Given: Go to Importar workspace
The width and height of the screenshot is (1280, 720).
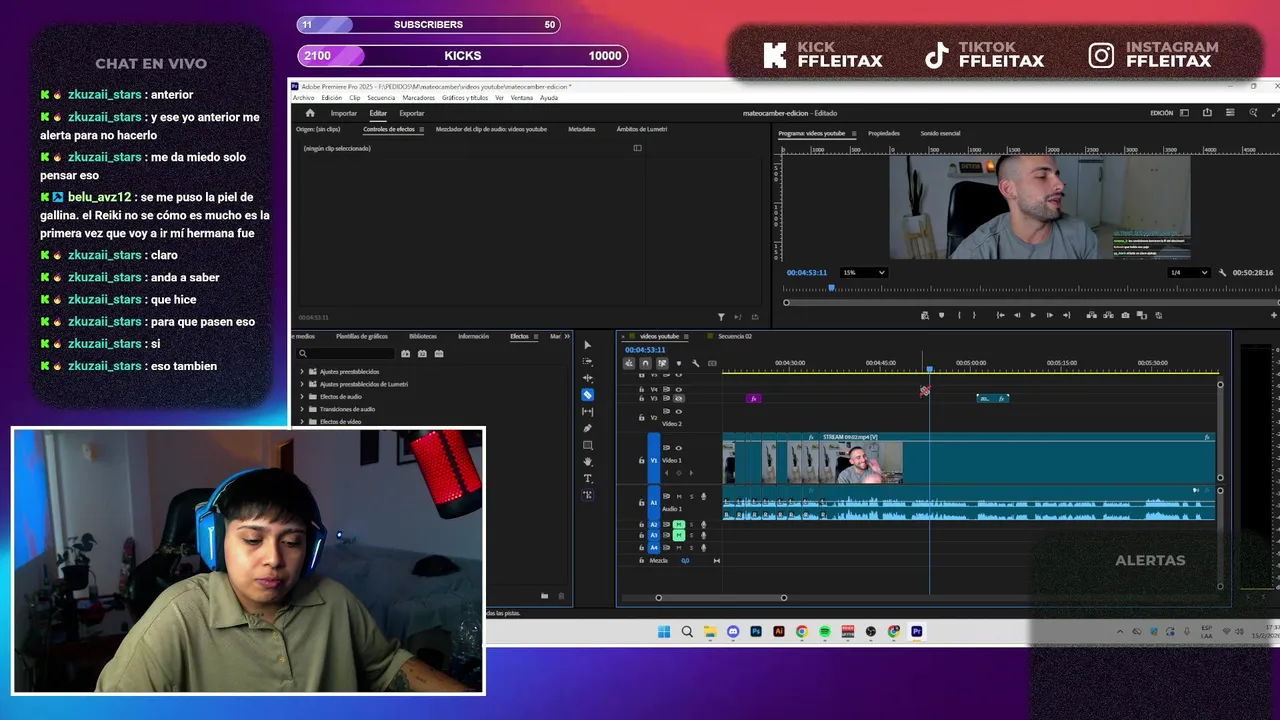Looking at the screenshot, I should [x=344, y=113].
